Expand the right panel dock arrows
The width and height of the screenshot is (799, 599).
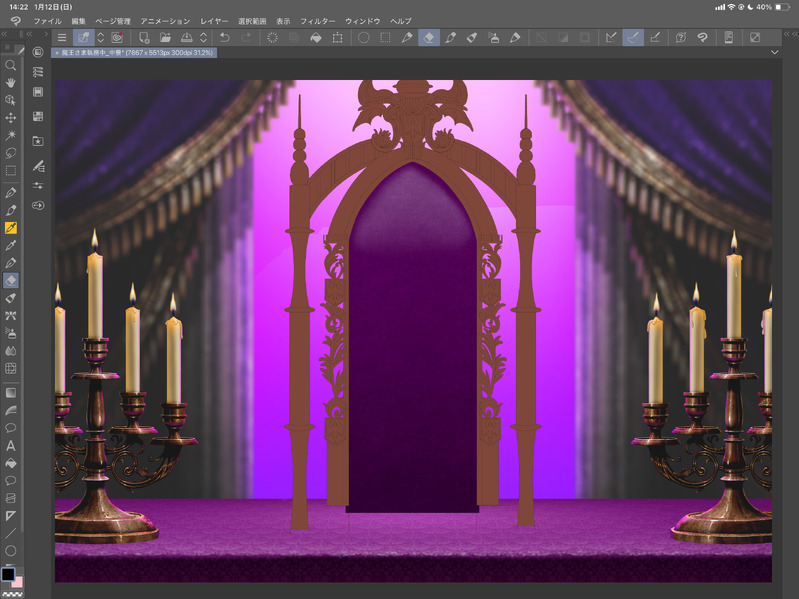click(789, 36)
